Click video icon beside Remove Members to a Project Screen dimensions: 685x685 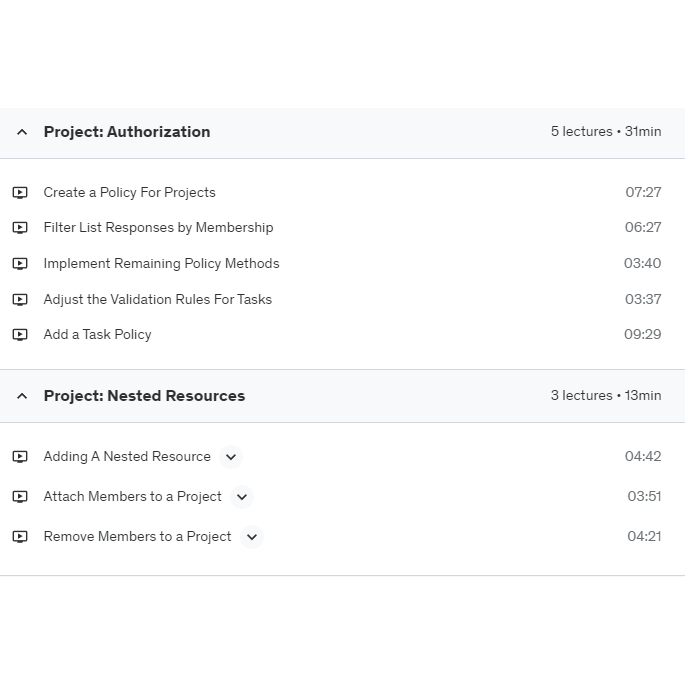click(20, 537)
